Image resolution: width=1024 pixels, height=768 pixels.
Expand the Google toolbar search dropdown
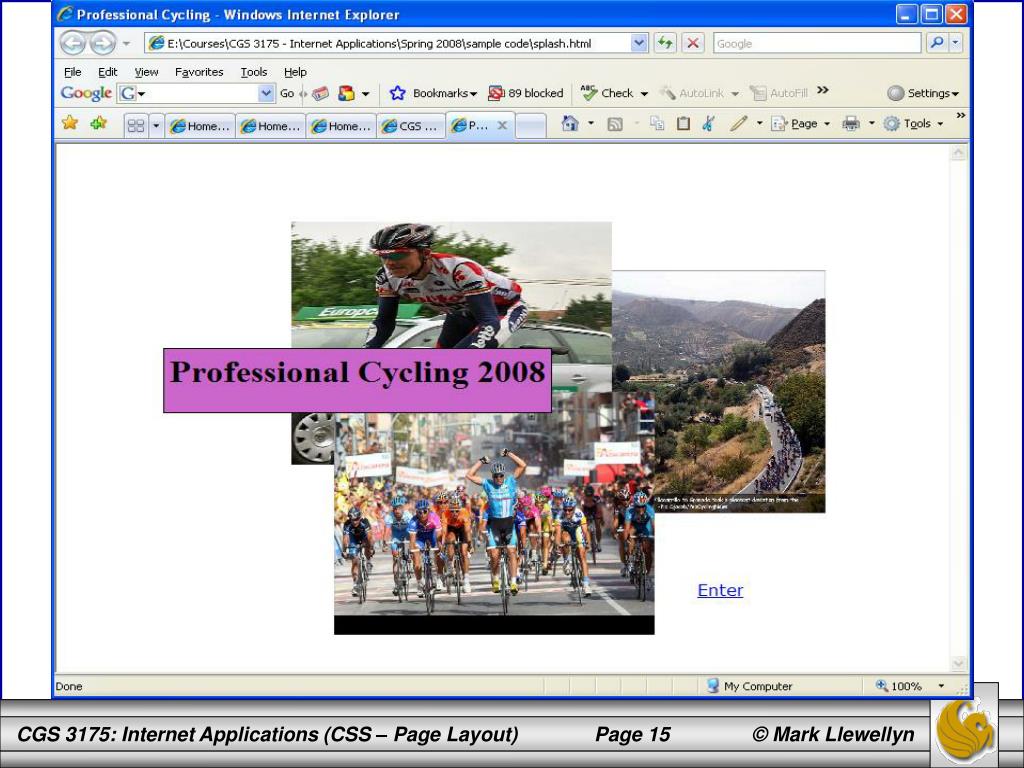[x=266, y=93]
